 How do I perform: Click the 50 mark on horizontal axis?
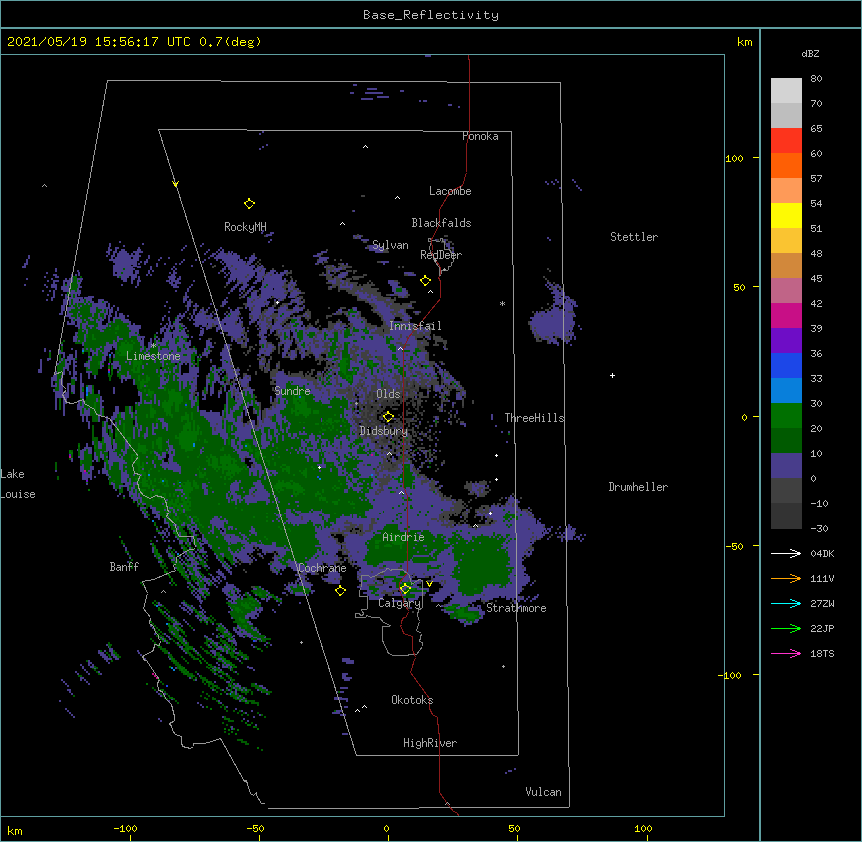(x=514, y=828)
